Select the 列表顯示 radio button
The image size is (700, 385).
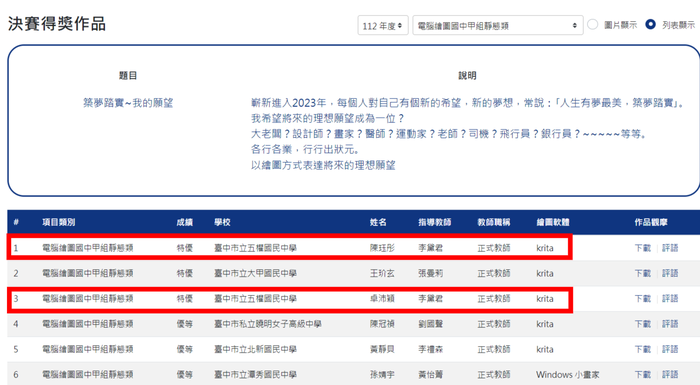pos(650,25)
